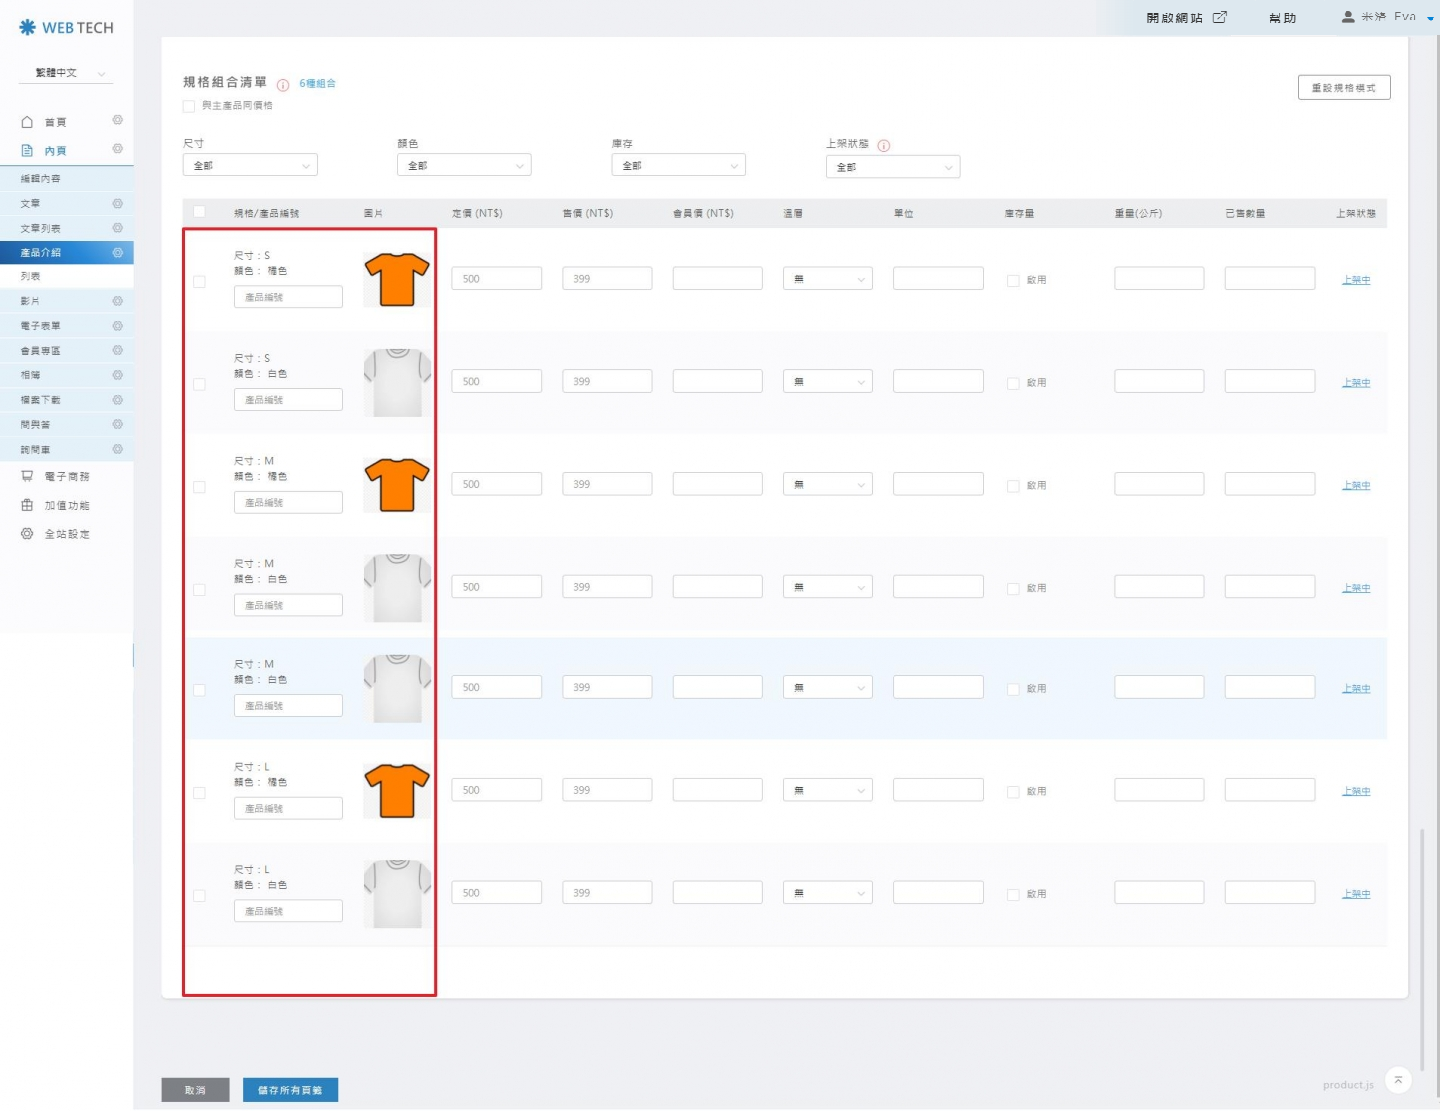
Task: Click the 儲存所有頁籤 save button
Action: pyautogui.click(x=290, y=1090)
